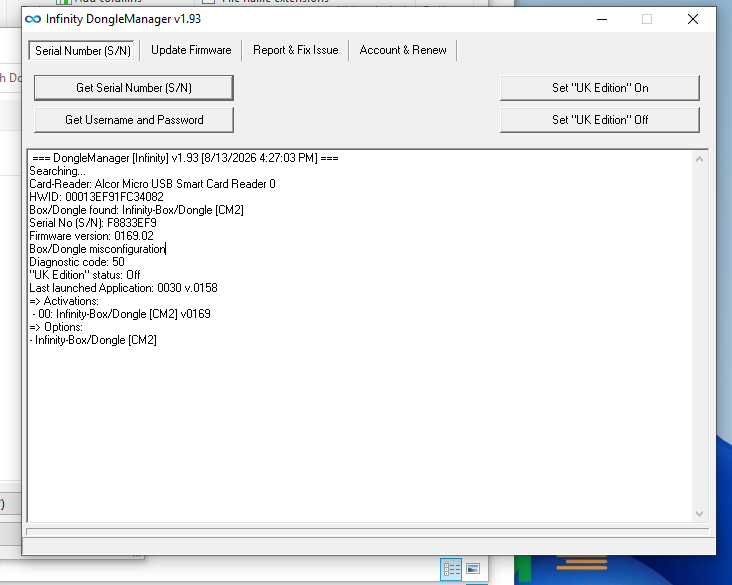Screen dimensions: 732x585
Task: Click the Infinity logo icon in title bar
Action: 33,19
